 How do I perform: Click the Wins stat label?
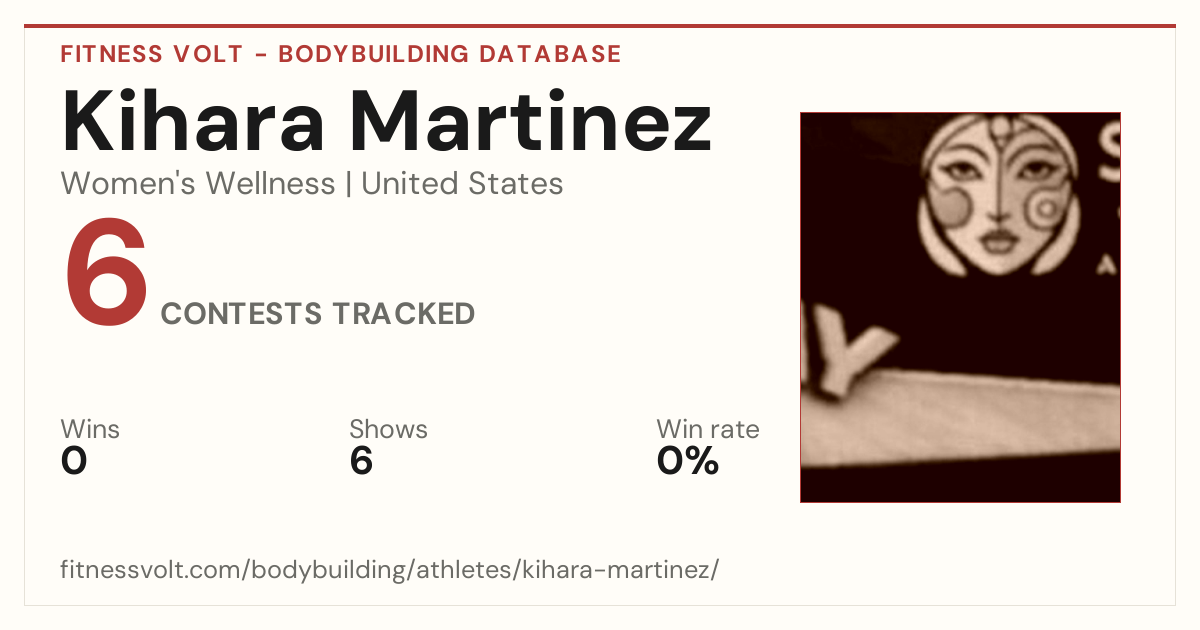(x=90, y=429)
